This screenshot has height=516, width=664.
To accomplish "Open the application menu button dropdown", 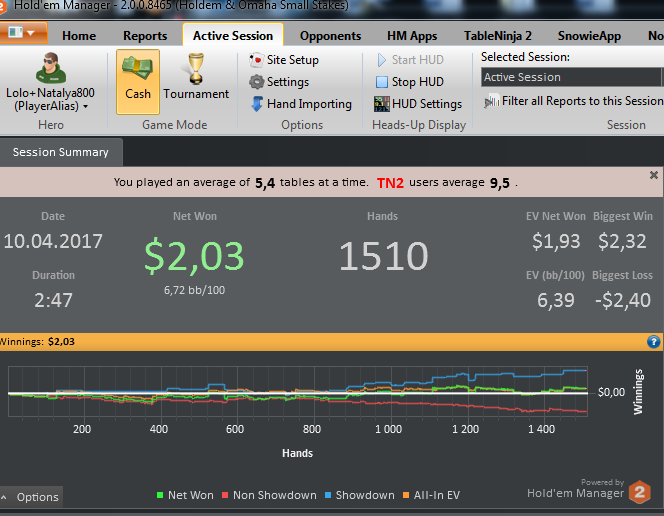I will pos(23,33).
